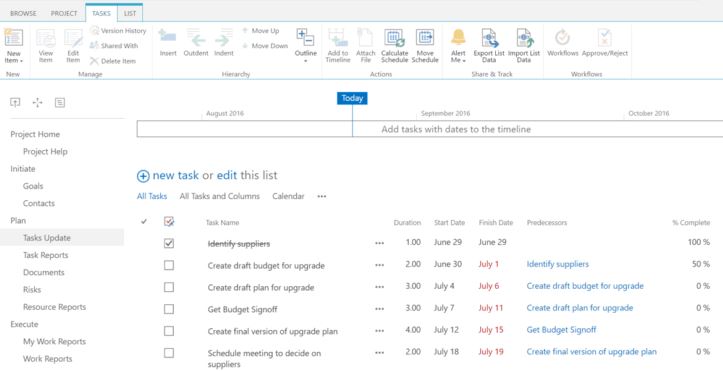Open the LIST ribbon tab
723x371 pixels.
130,13
